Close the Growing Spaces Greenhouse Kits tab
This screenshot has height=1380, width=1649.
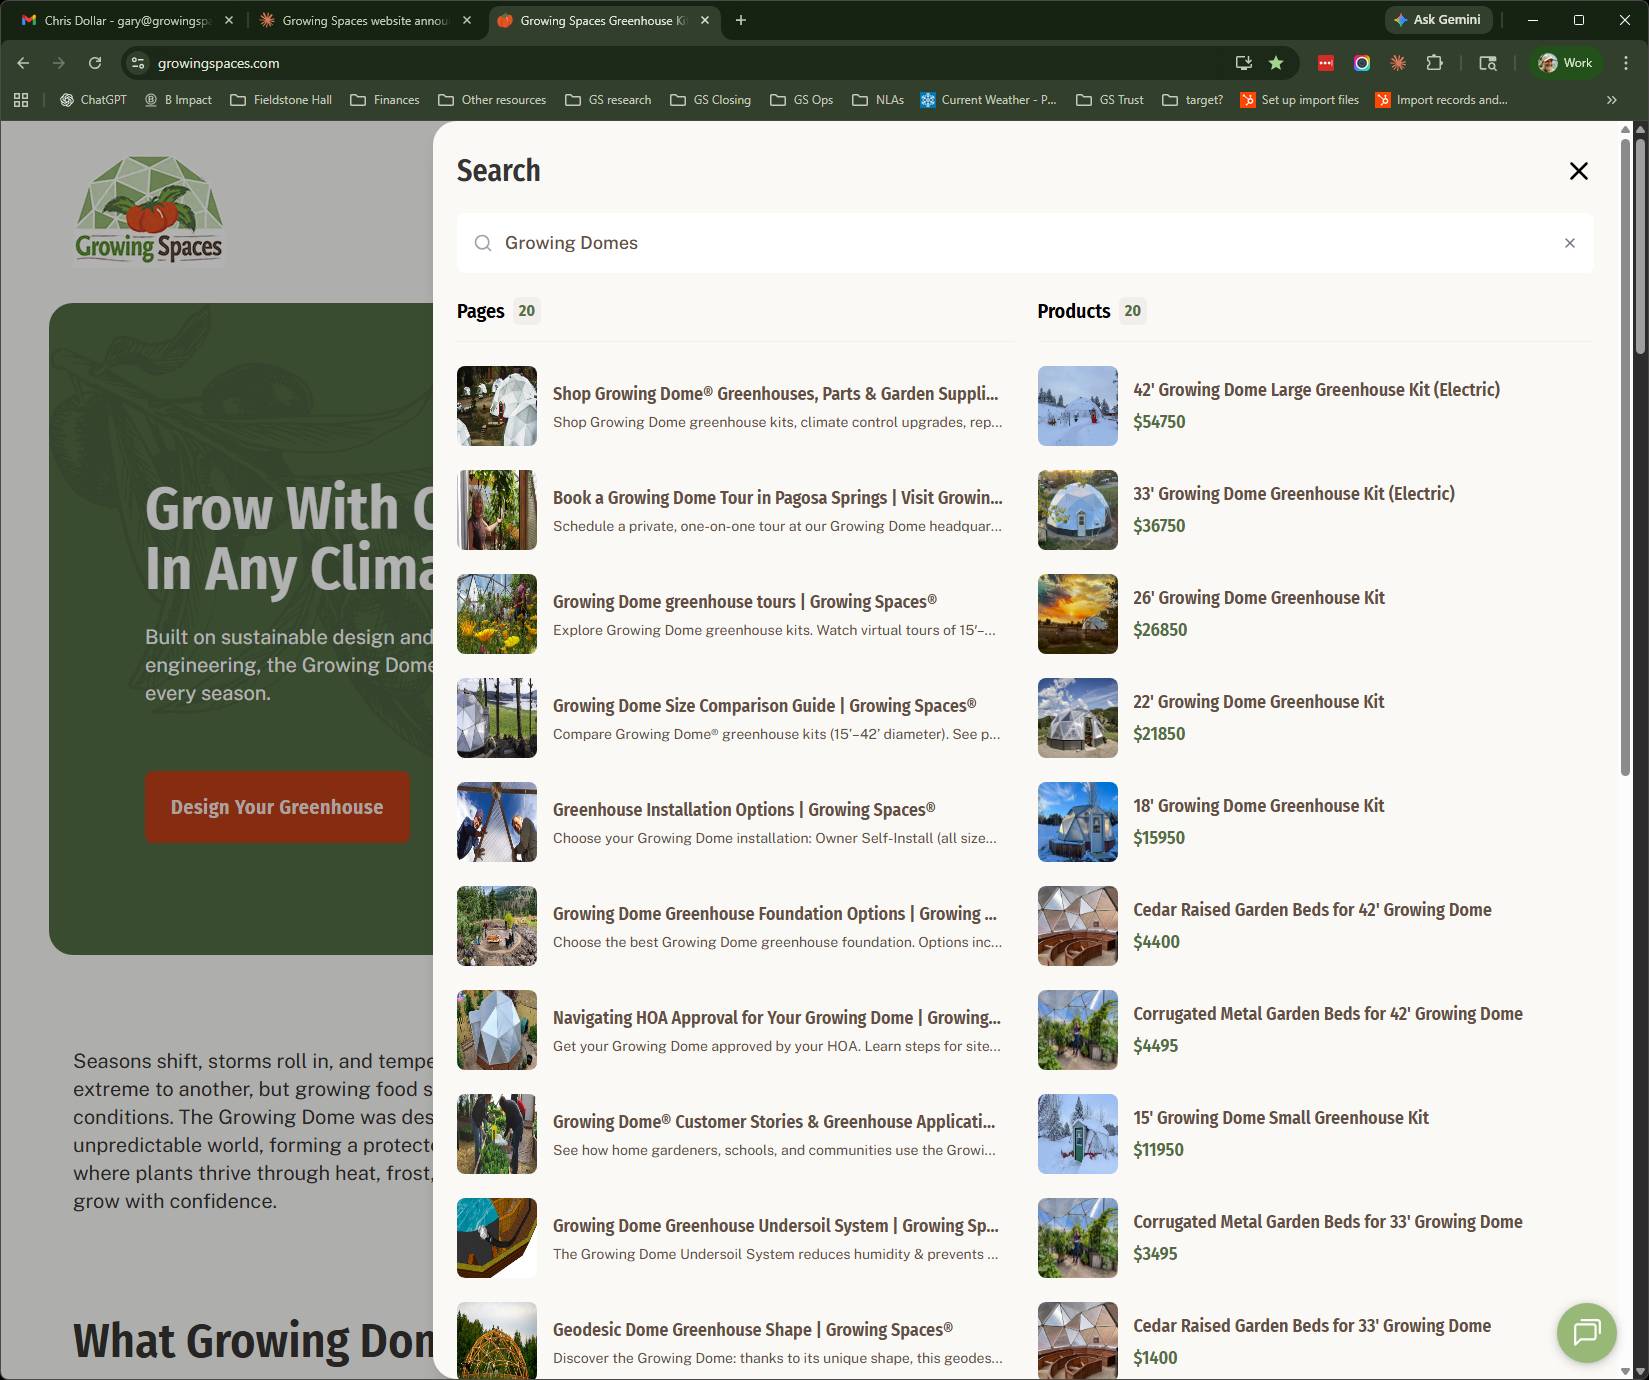click(705, 20)
